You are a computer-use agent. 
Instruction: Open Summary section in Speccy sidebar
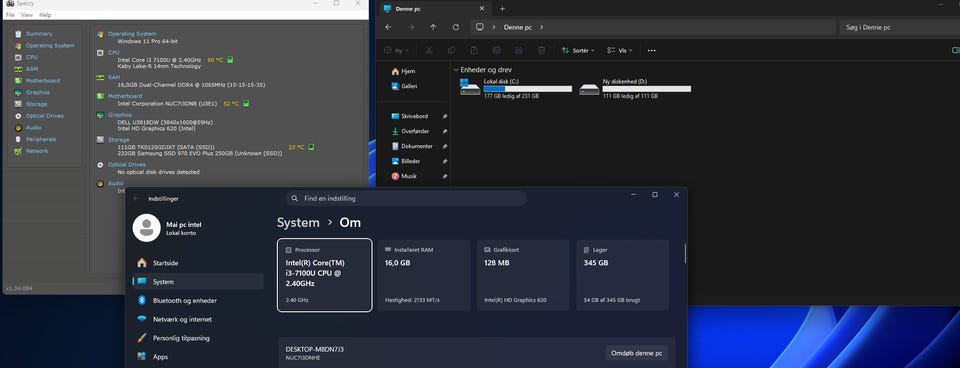(39, 34)
